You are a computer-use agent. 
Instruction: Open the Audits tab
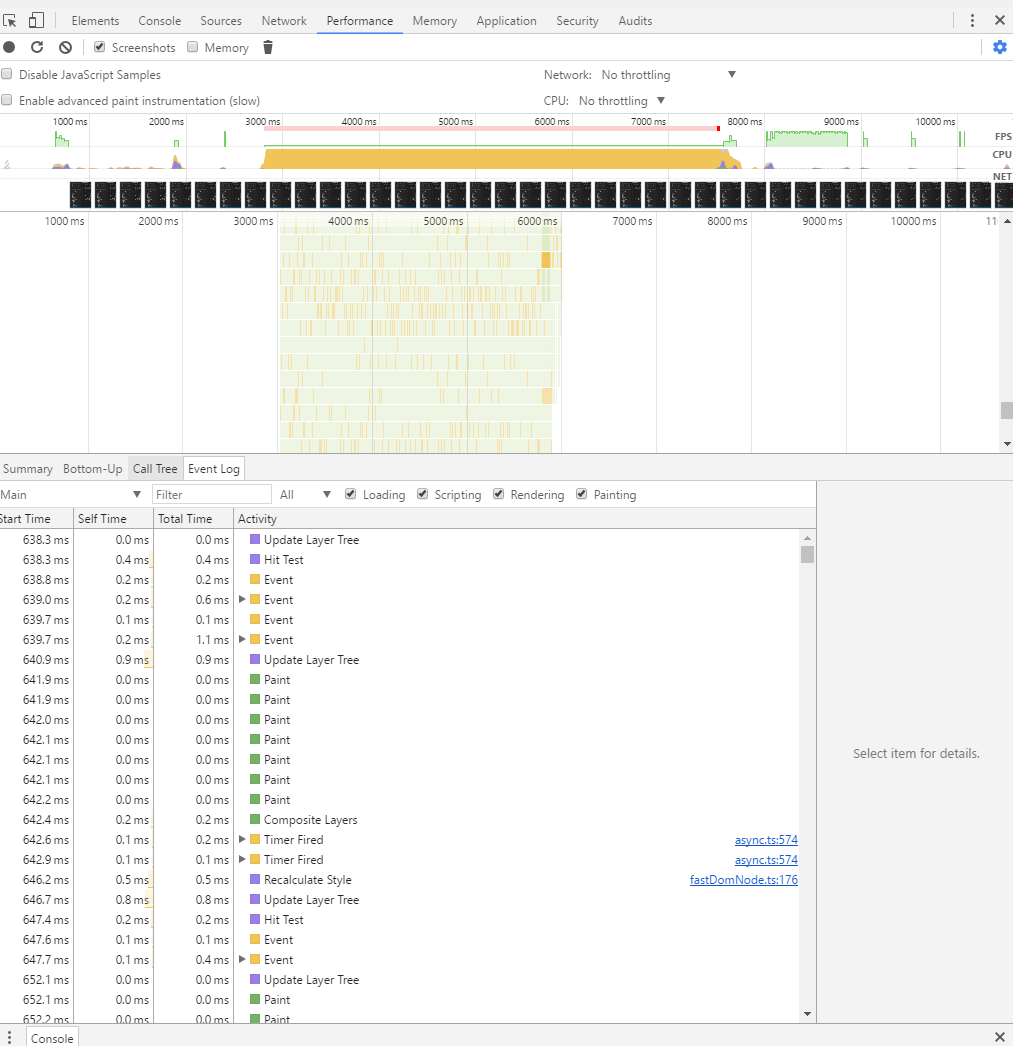coord(635,21)
